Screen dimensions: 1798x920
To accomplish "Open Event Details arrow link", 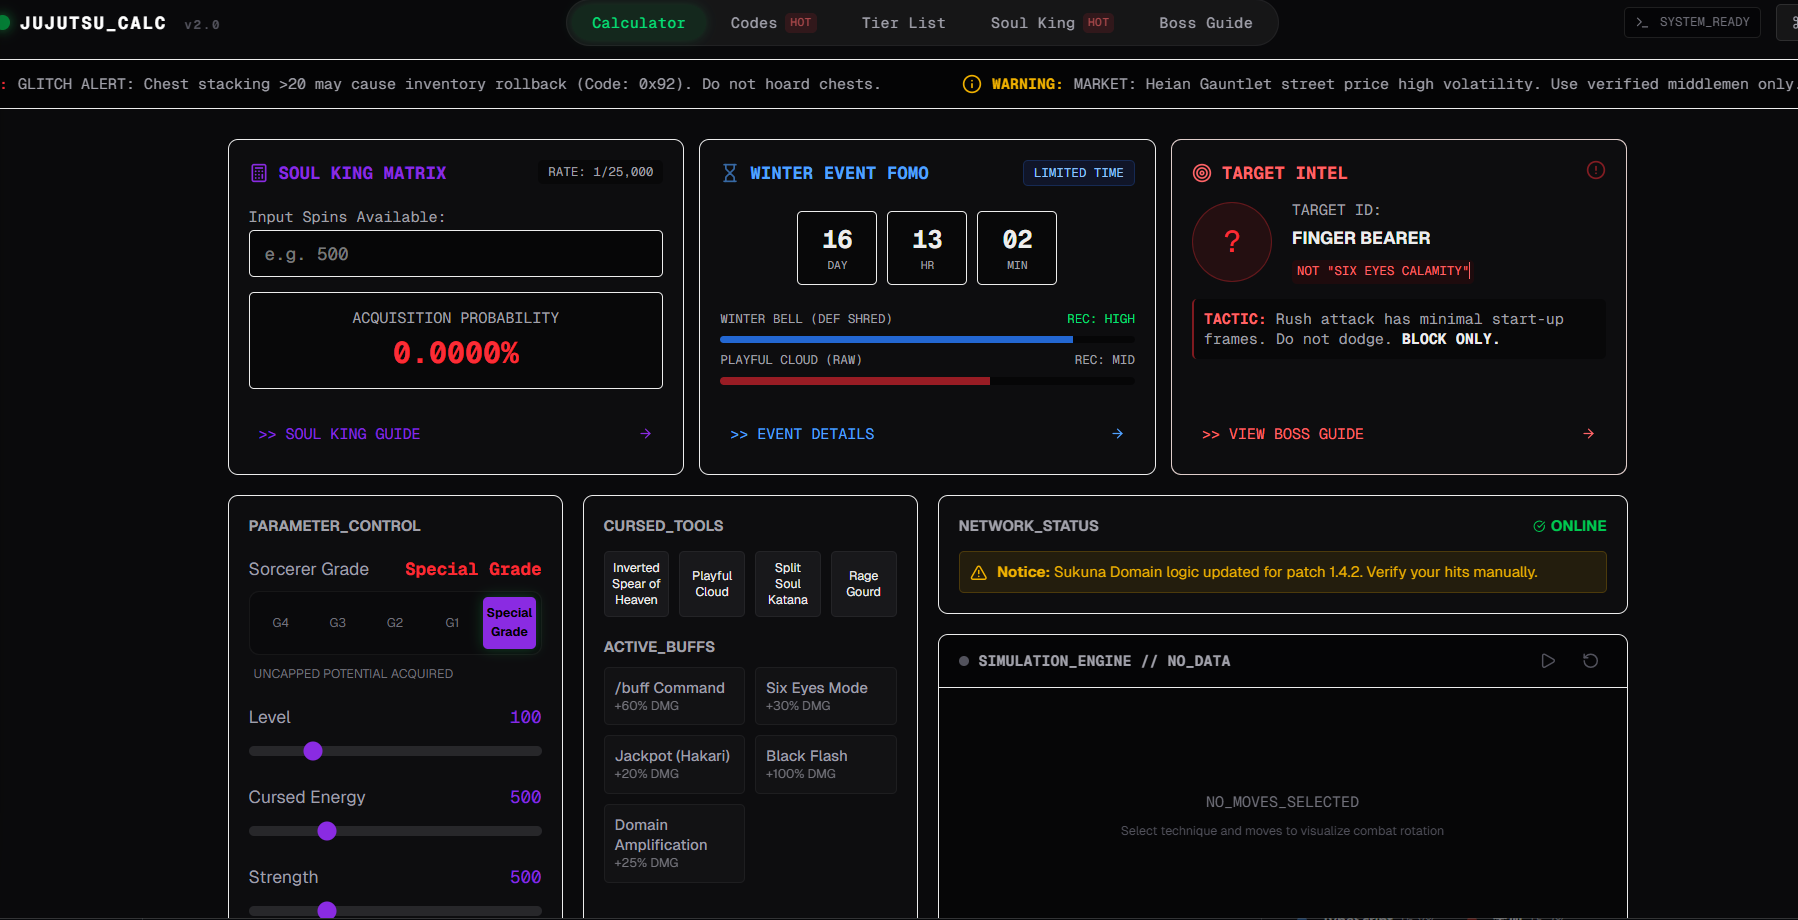I will coord(1117,434).
